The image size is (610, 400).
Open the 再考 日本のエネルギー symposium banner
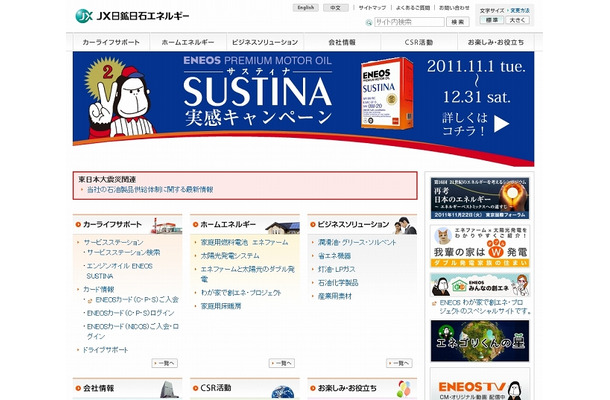480,198
